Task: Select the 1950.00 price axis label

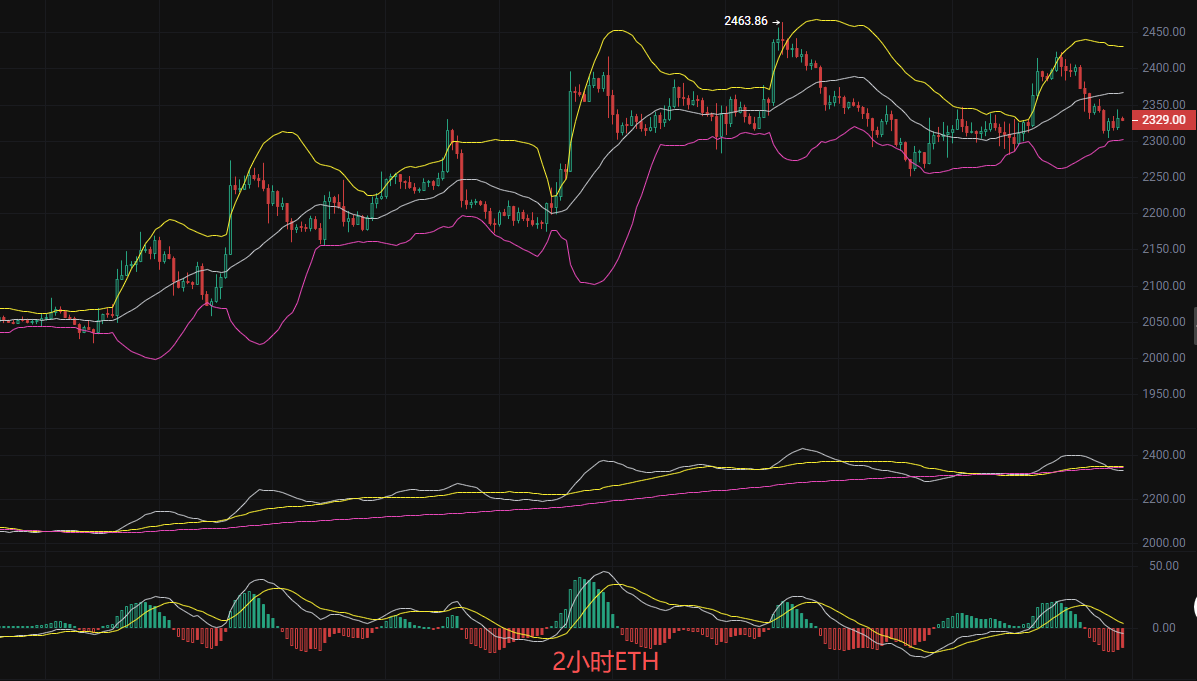Action: (1163, 394)
